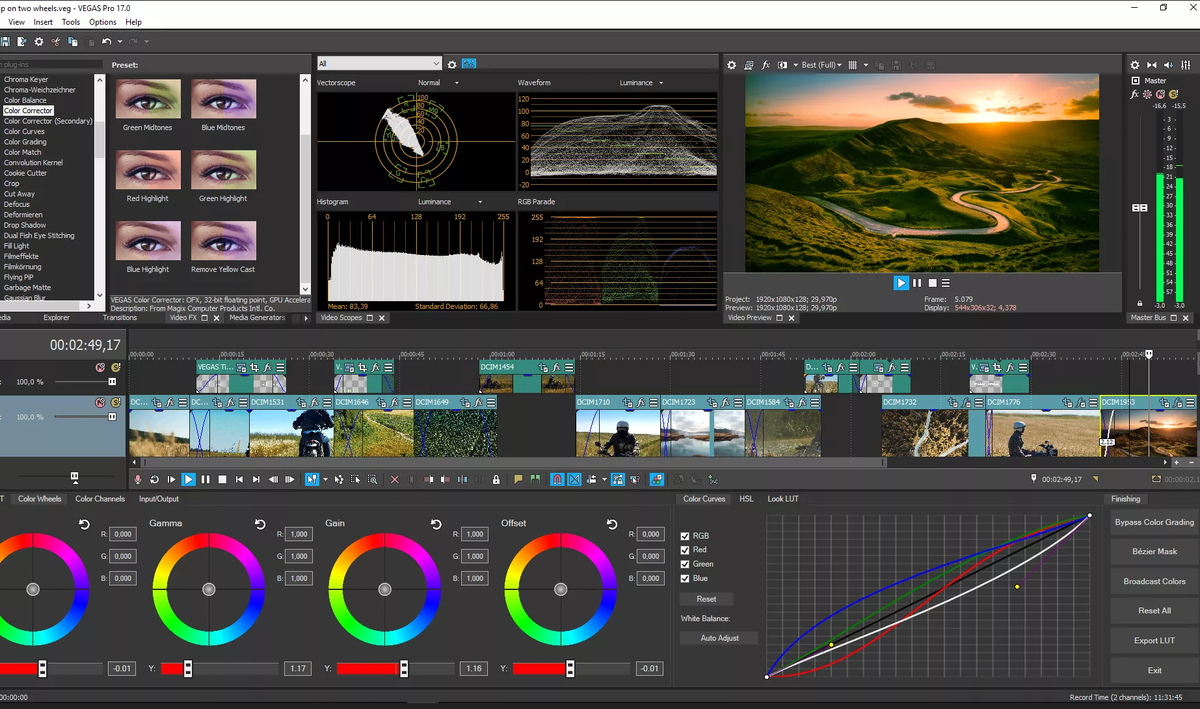The height and width of the screenshot is (709, 1200).
Task: Open Waveform Luminance dropdown
Action: tap(662, 83)
